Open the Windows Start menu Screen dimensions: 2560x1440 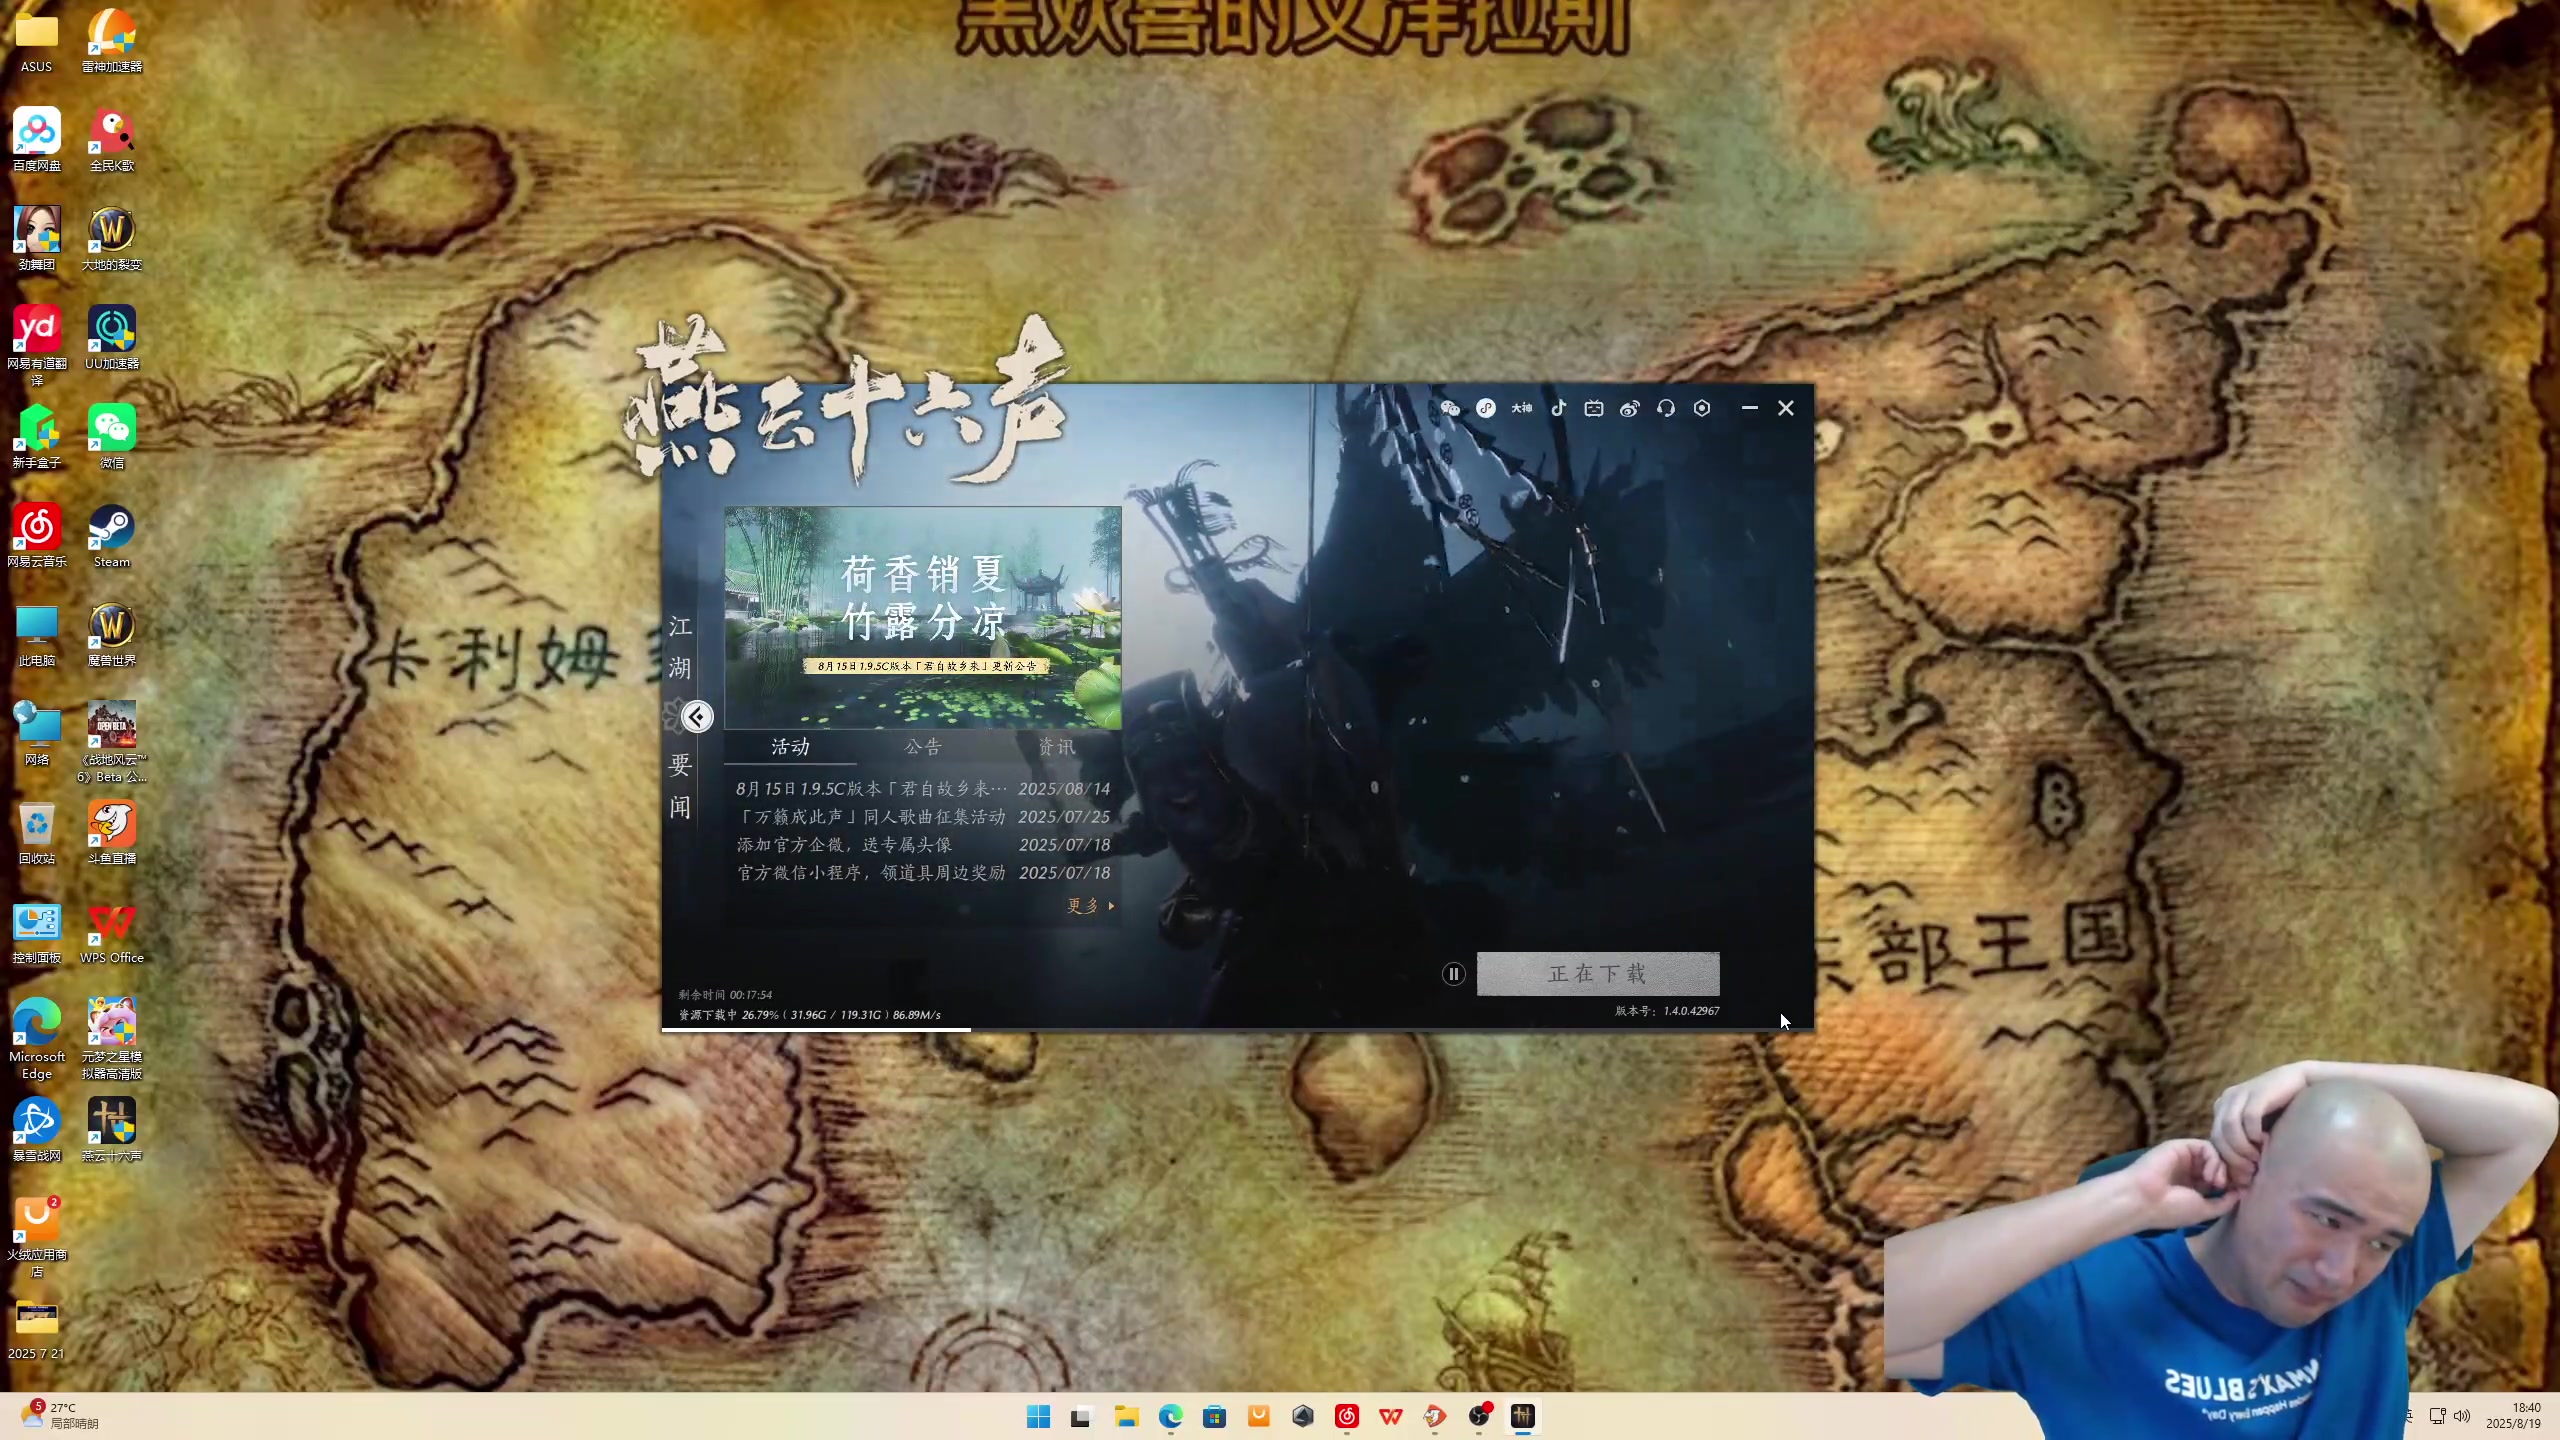click(x=1038, y=1416)
